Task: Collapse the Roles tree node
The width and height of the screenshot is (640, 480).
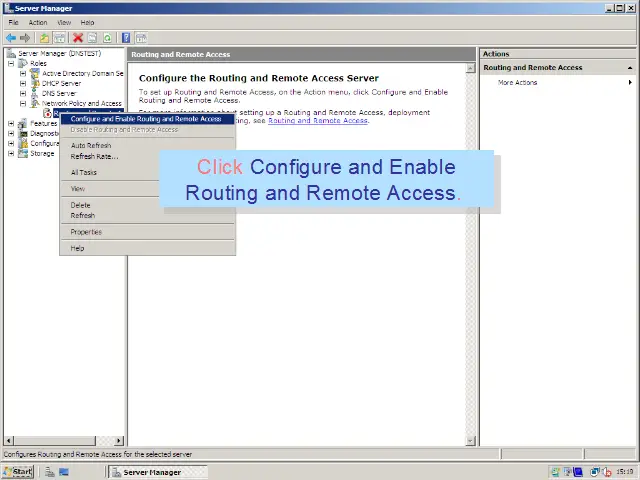Action: 12,63
